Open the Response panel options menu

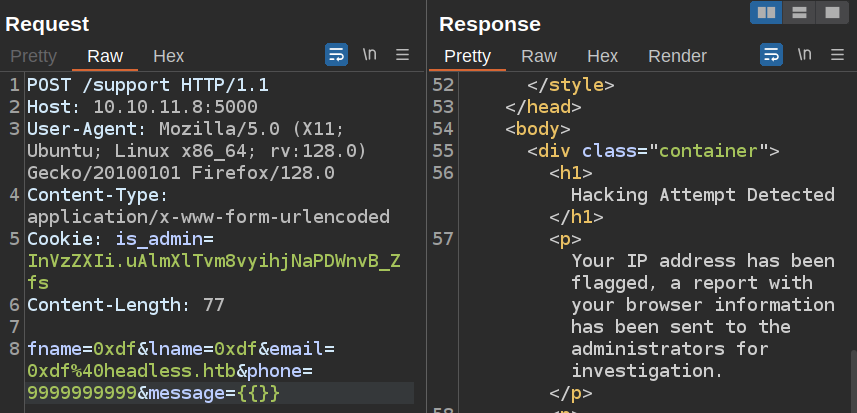pyautogui.click(x=837, y=55)
